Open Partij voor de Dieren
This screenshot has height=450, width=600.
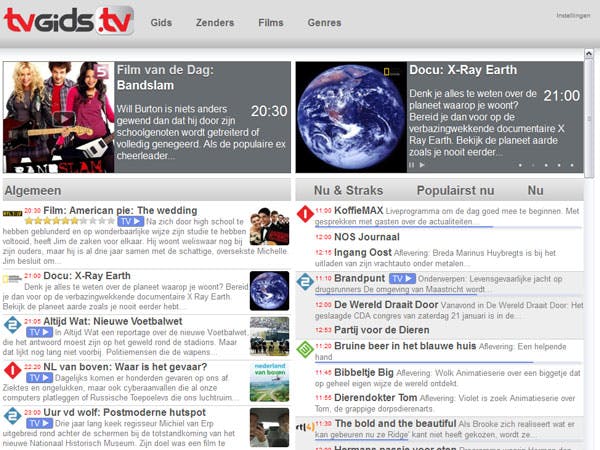tap(382, 330)
